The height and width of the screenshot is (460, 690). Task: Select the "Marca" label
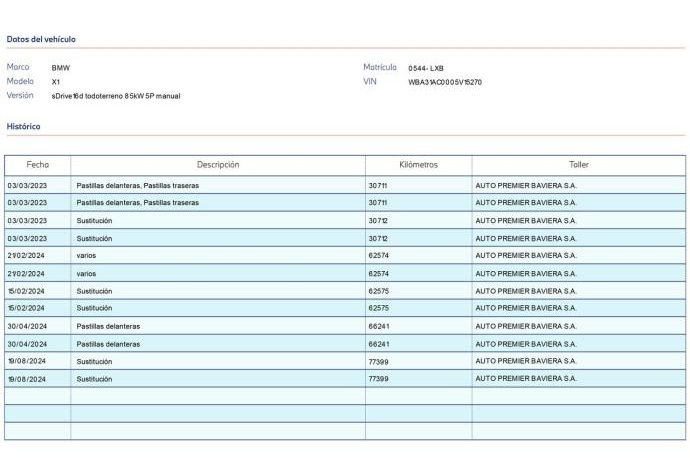click(18, 67)
